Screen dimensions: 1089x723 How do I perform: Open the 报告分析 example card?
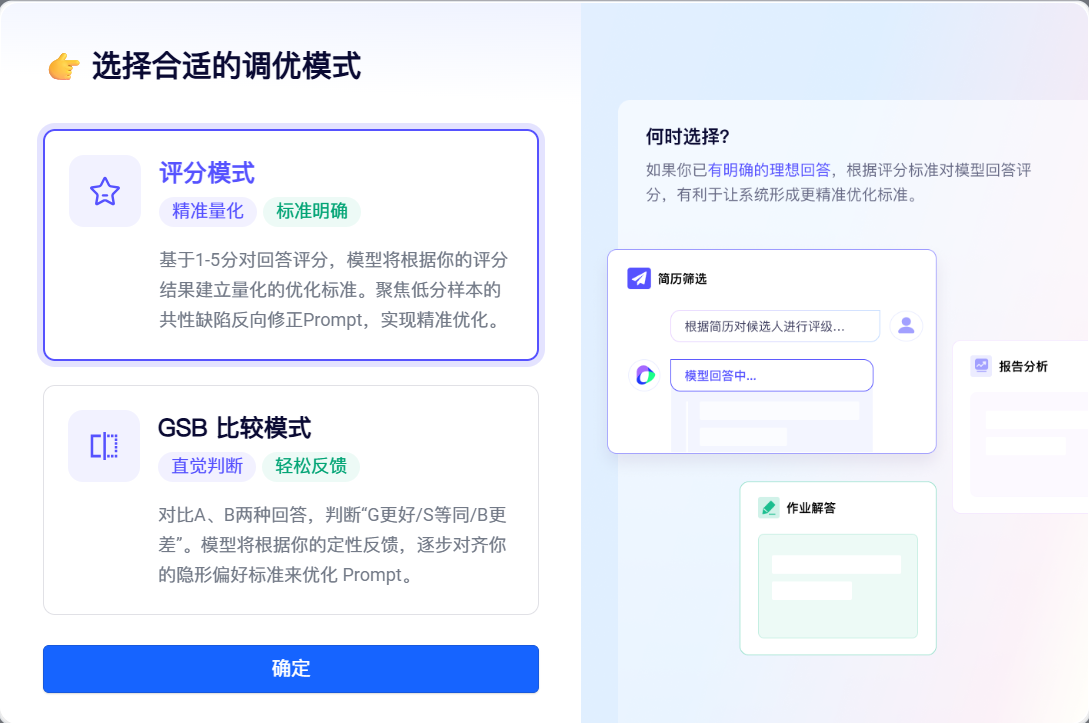pyautogui.click(x=1021, y=426)
